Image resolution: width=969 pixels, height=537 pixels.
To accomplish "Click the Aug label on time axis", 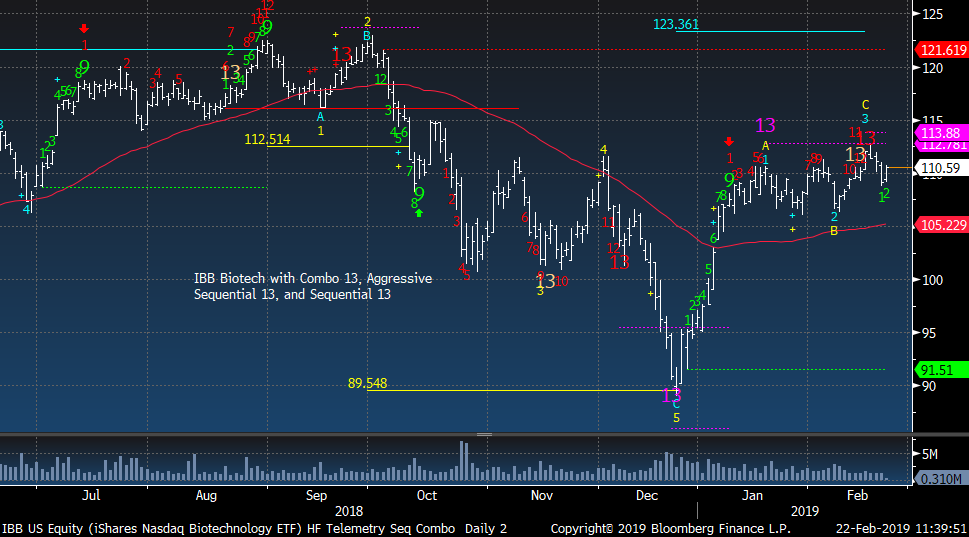I will [206, 496].
